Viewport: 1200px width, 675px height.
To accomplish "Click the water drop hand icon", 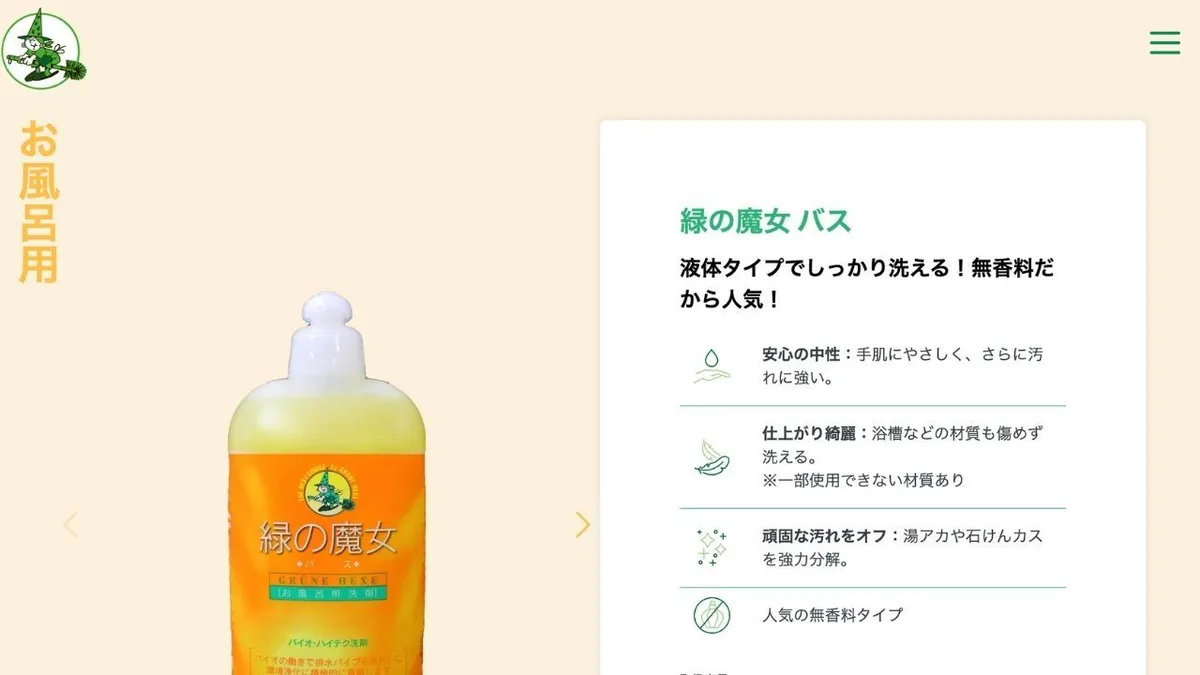I will pos(712,366).
